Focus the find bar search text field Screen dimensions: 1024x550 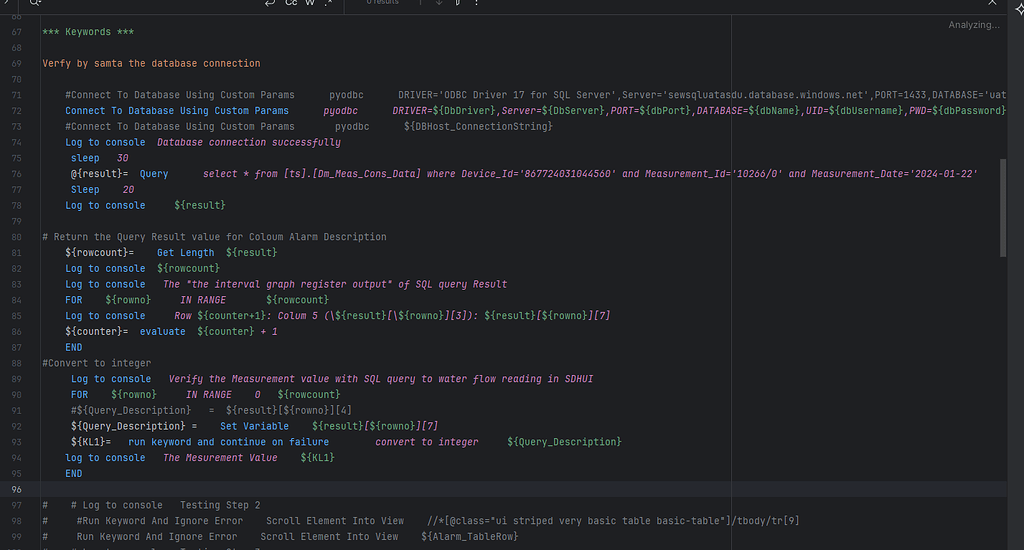point(150,3)
